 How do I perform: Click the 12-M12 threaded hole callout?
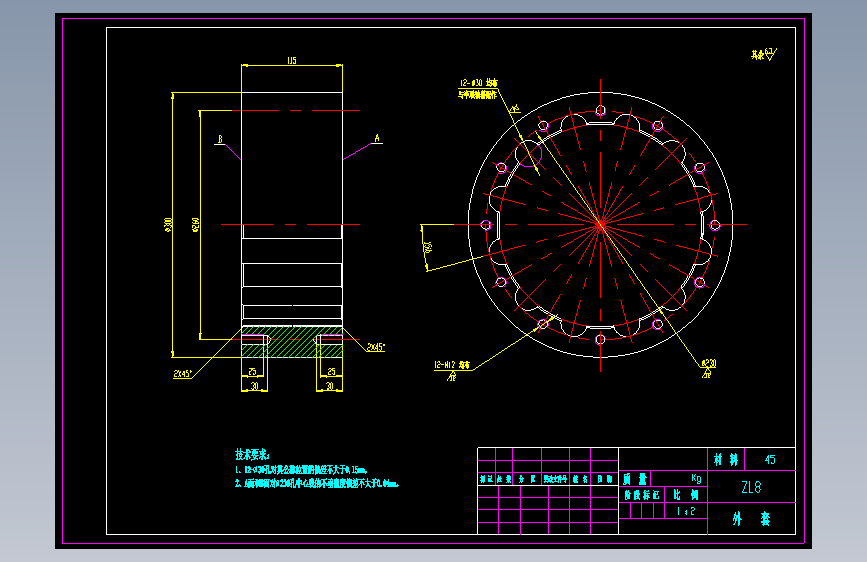tap(452, 365)
